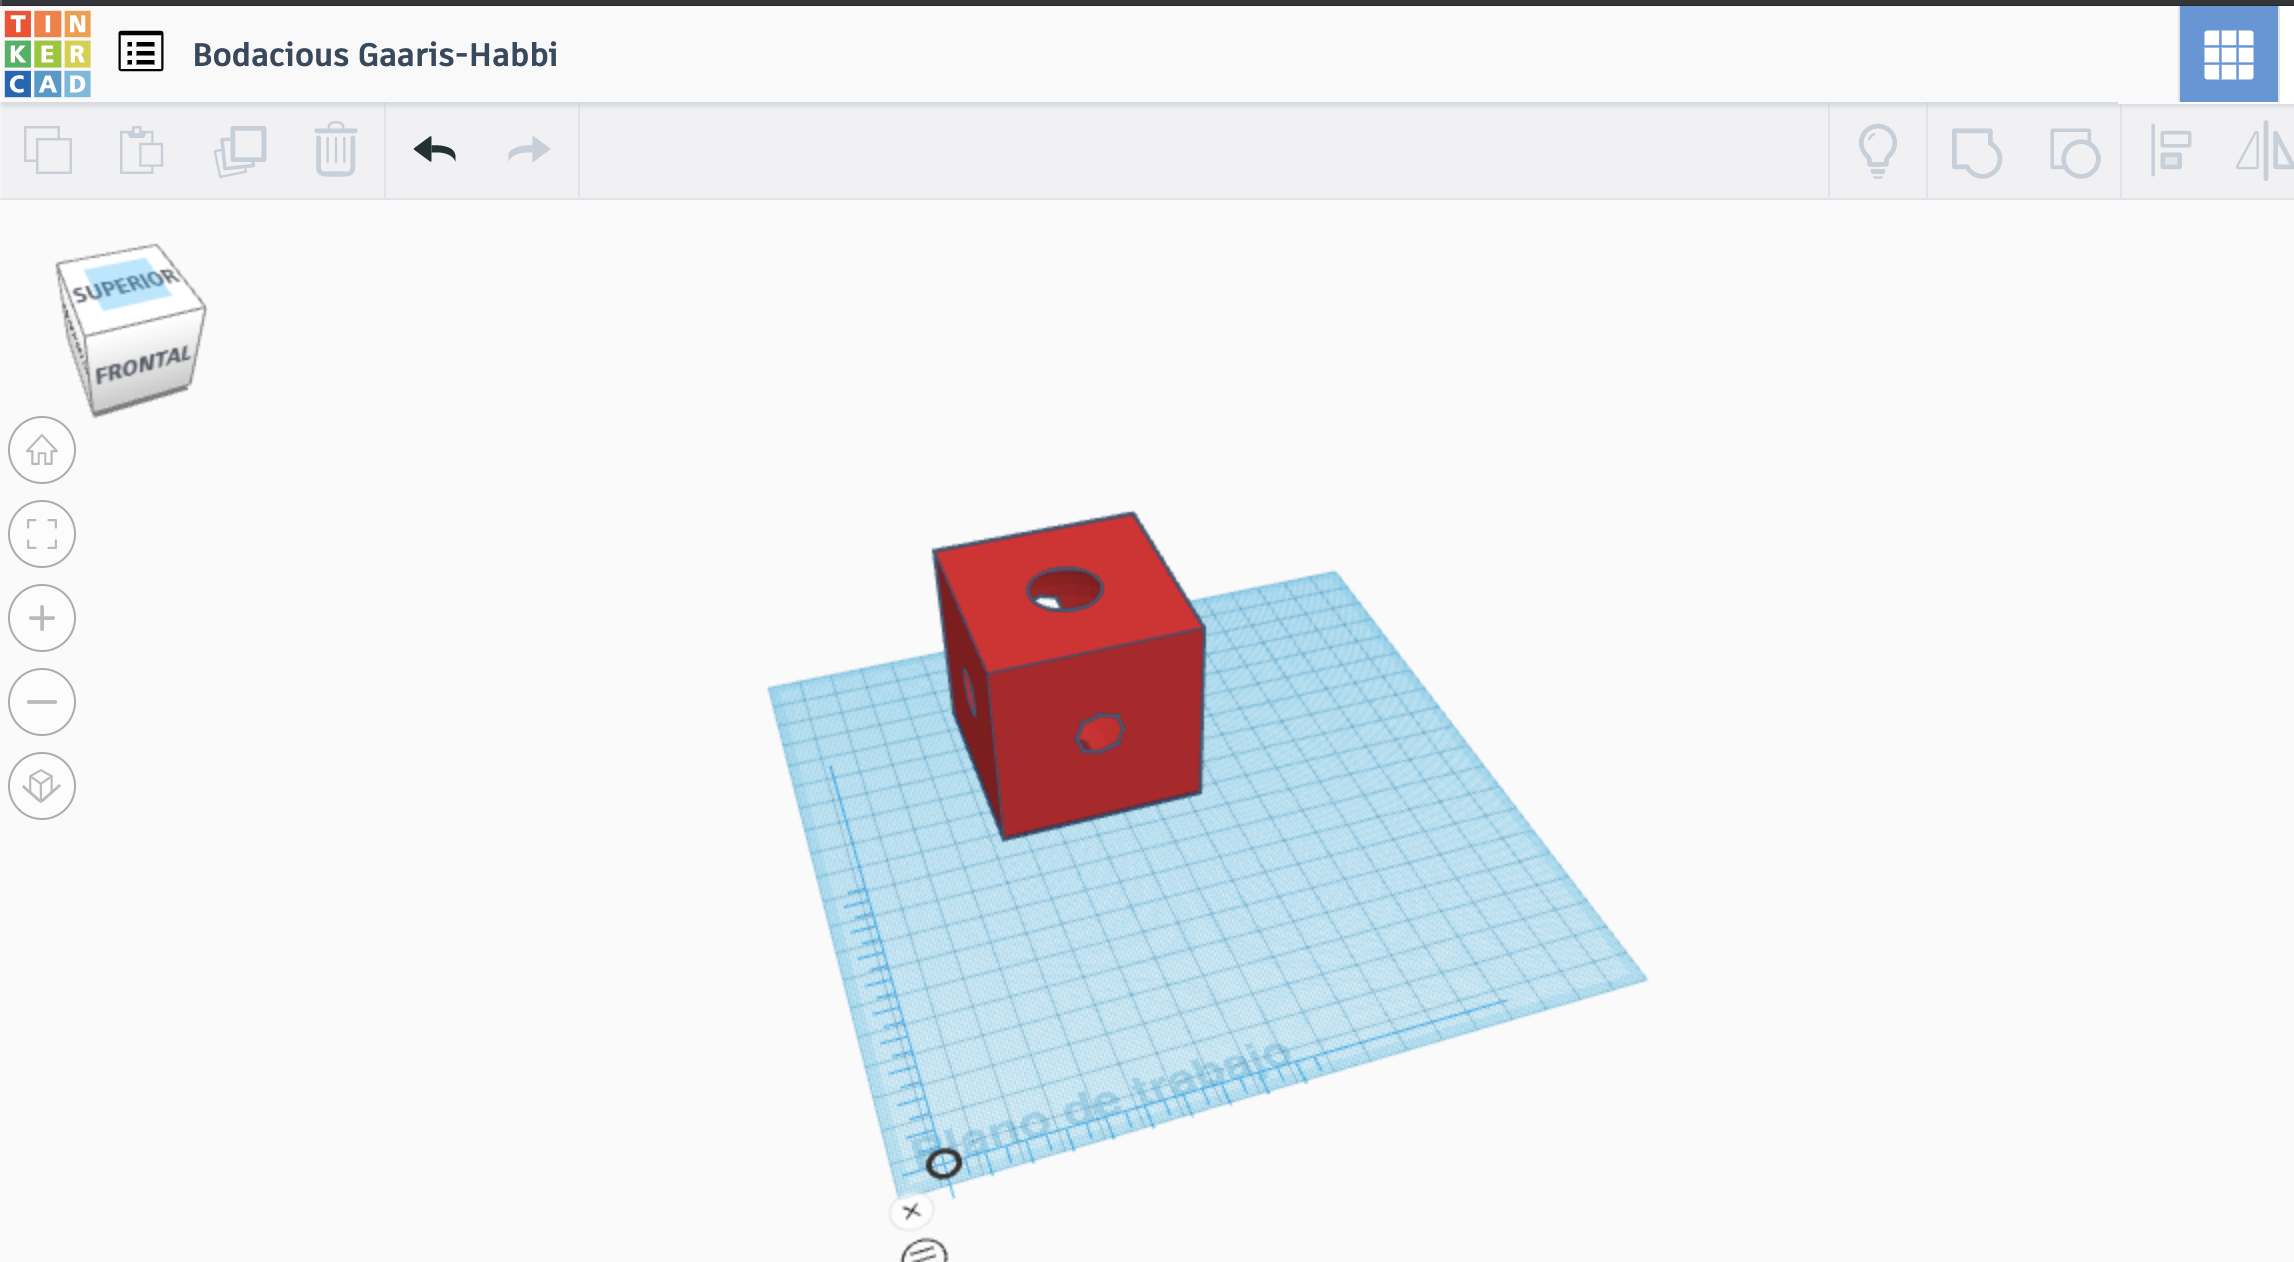Click the Mirror tool icon
The height and width of the screenshot is (1262, 2294).
[2265, 151]
